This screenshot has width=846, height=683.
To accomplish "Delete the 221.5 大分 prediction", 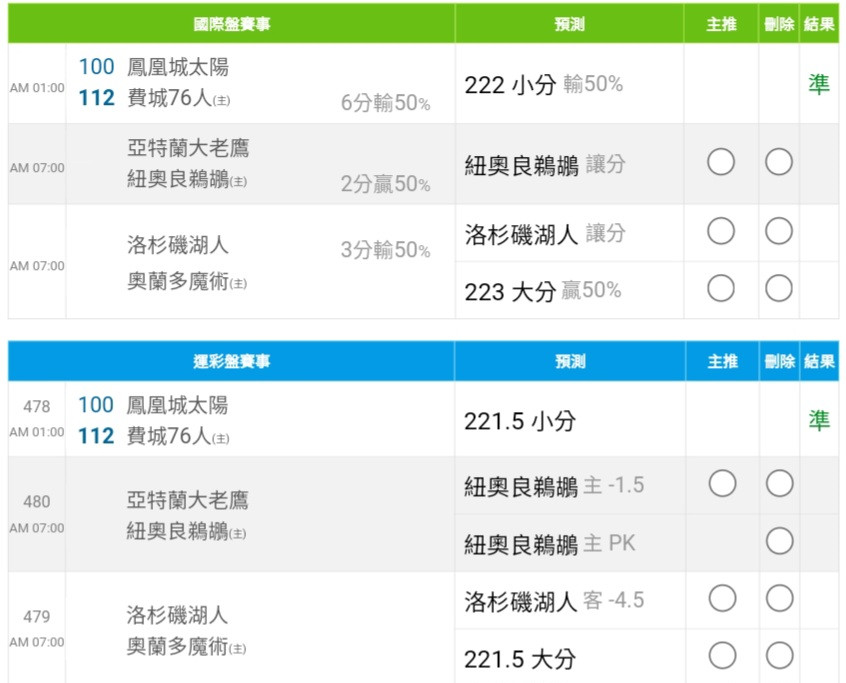I will [778, 656].
